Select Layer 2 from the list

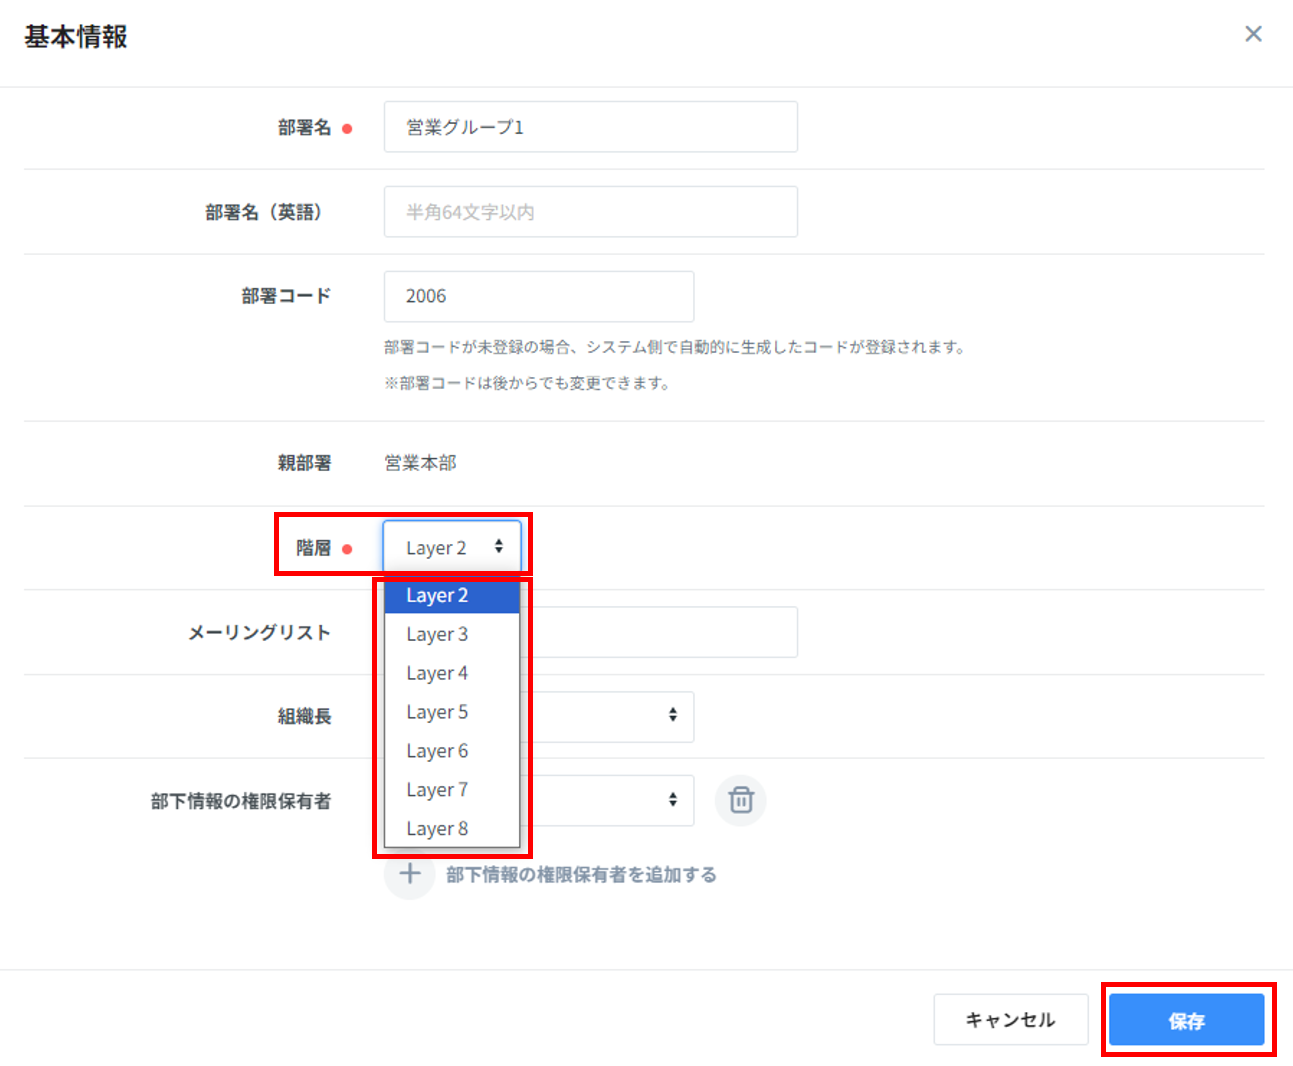[451, 596]
